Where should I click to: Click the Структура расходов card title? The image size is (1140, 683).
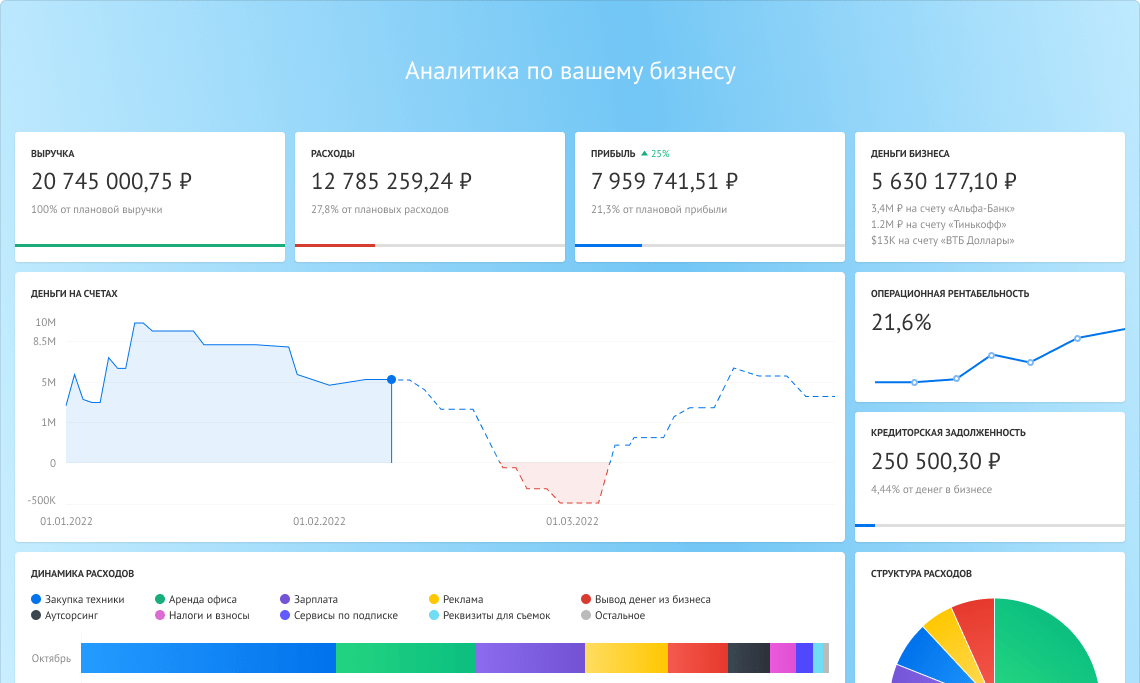pos(921,574)
